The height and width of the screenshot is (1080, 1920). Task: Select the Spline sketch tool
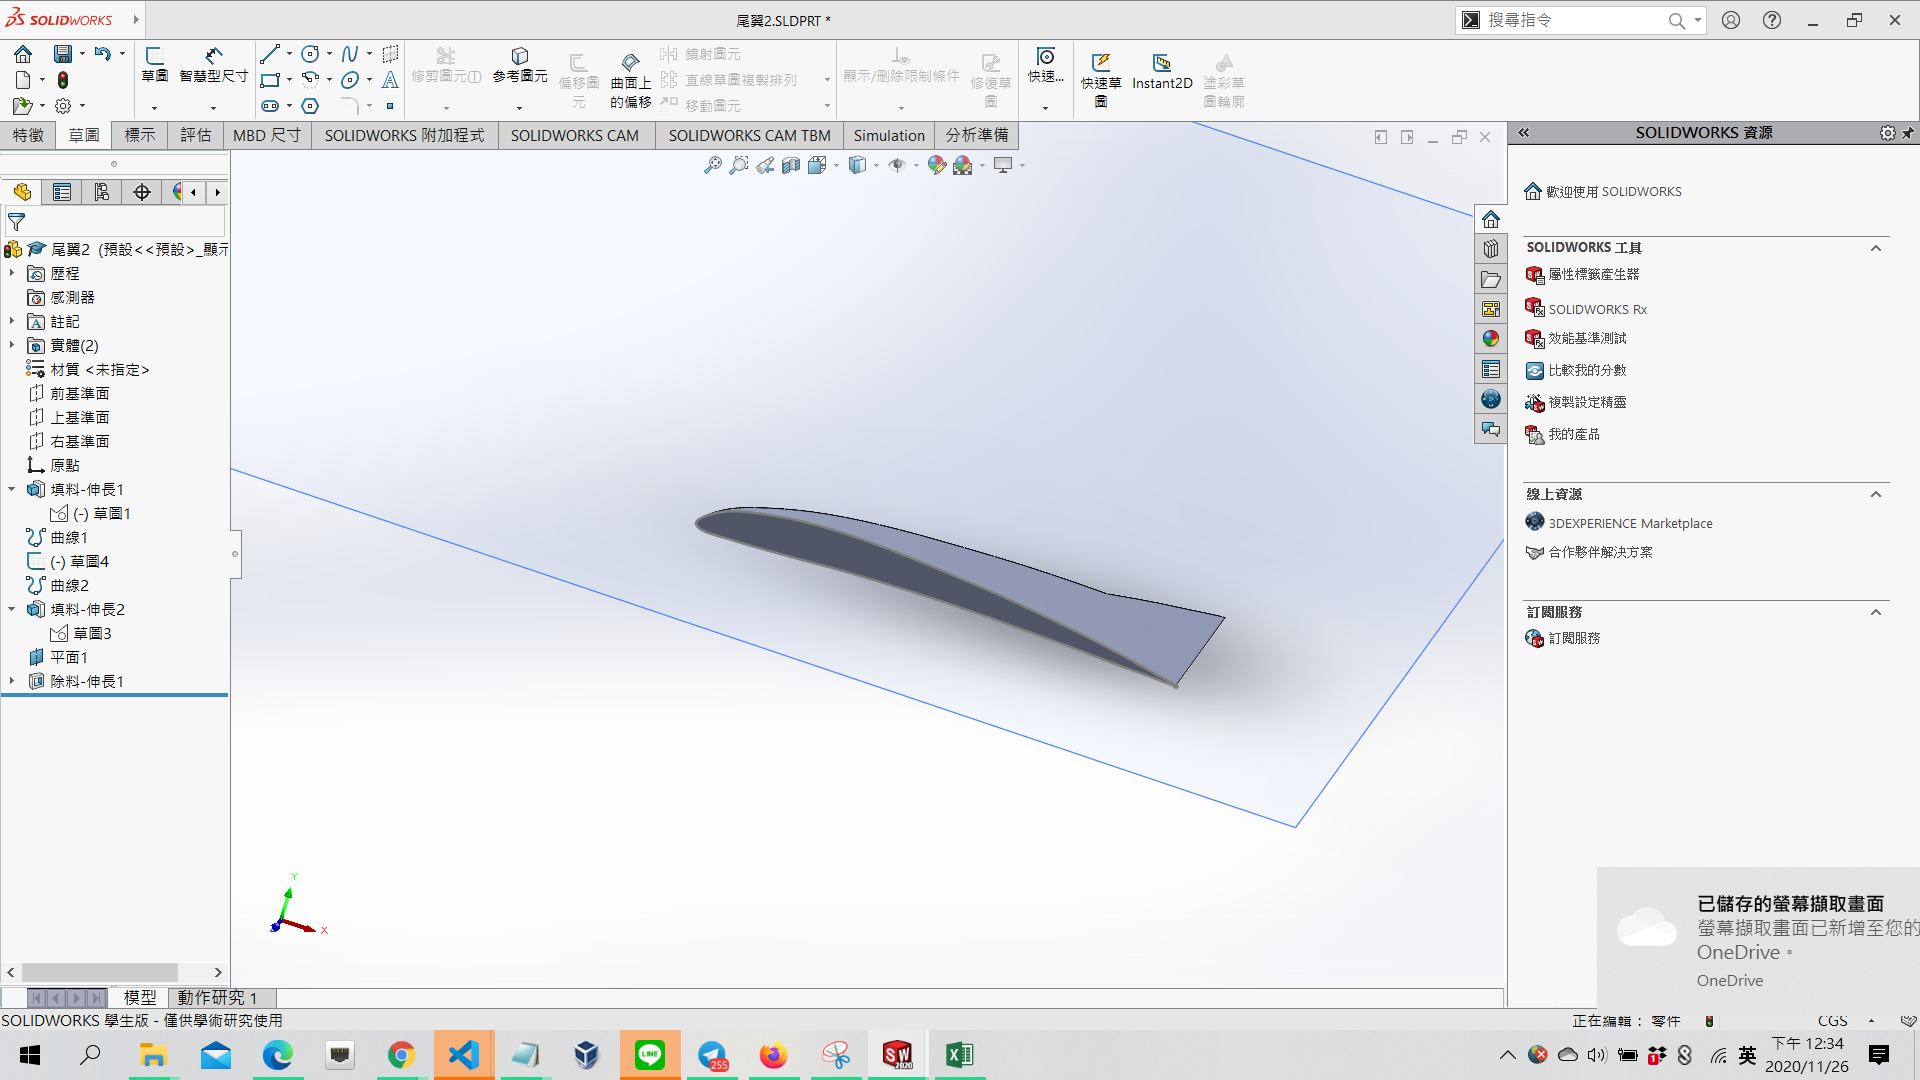[350, 54]
